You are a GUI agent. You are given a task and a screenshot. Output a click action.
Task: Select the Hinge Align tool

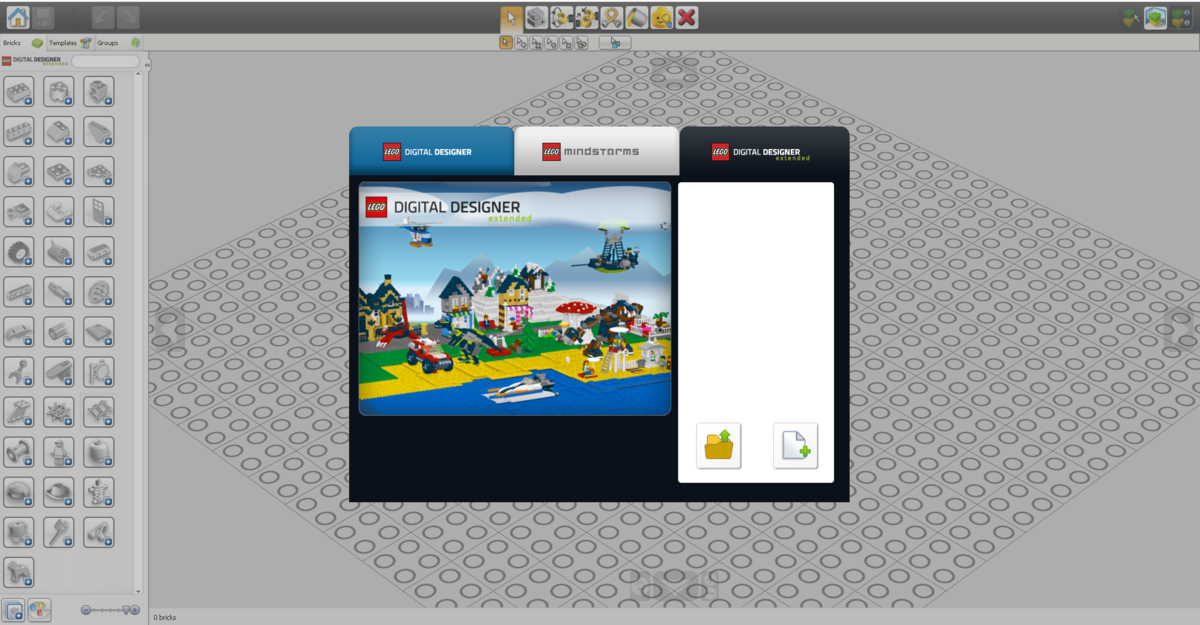pyautogui.click(x=587, y=17)
